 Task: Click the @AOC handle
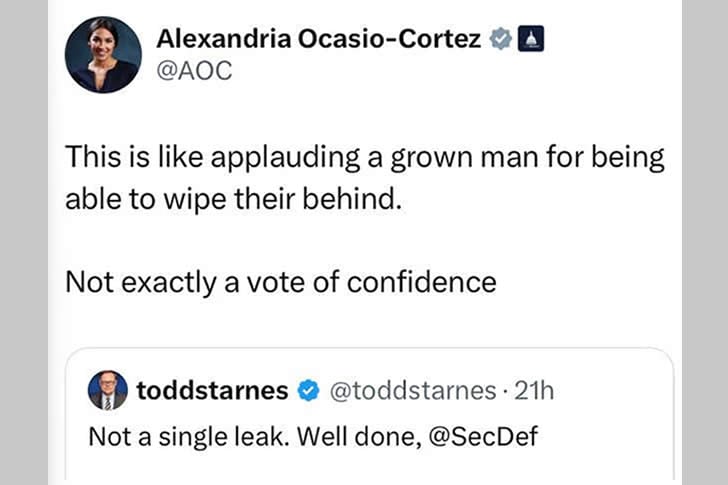pyautogui.click(x=194, y=72)
